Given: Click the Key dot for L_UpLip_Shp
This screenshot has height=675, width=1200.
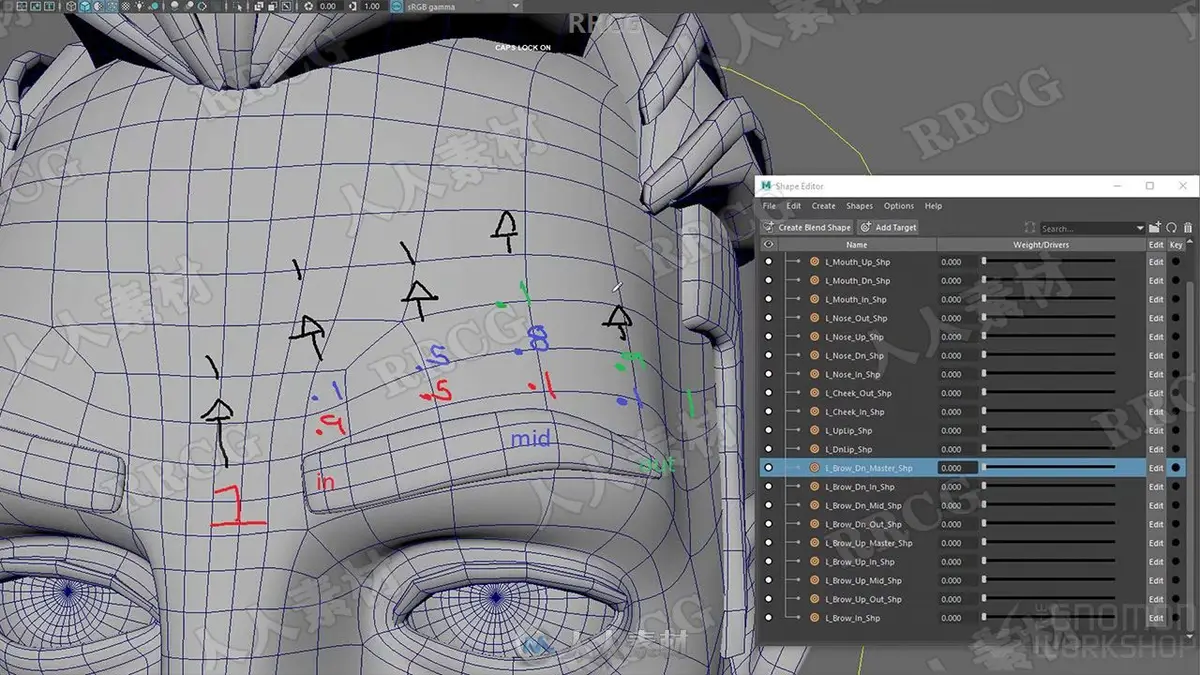Looking at the screenshot, I should coord(1177,431).
